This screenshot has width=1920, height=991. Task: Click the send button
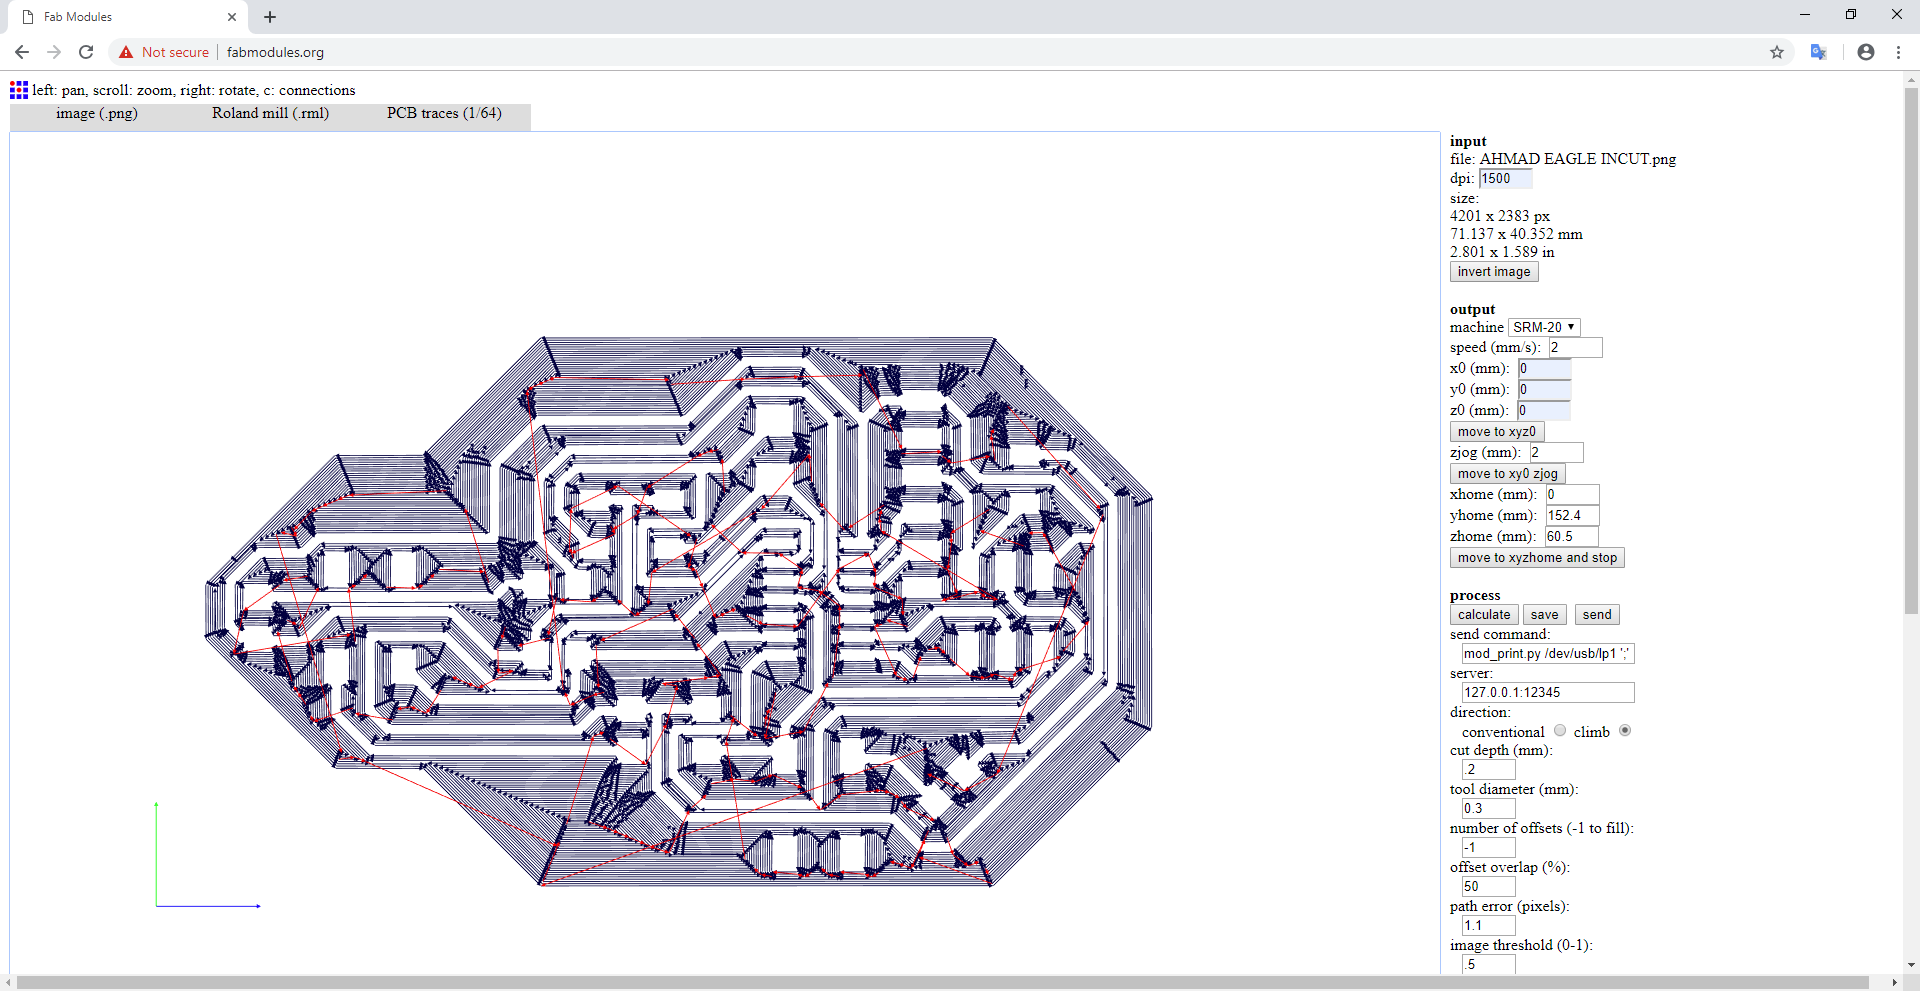point(1597,615)
